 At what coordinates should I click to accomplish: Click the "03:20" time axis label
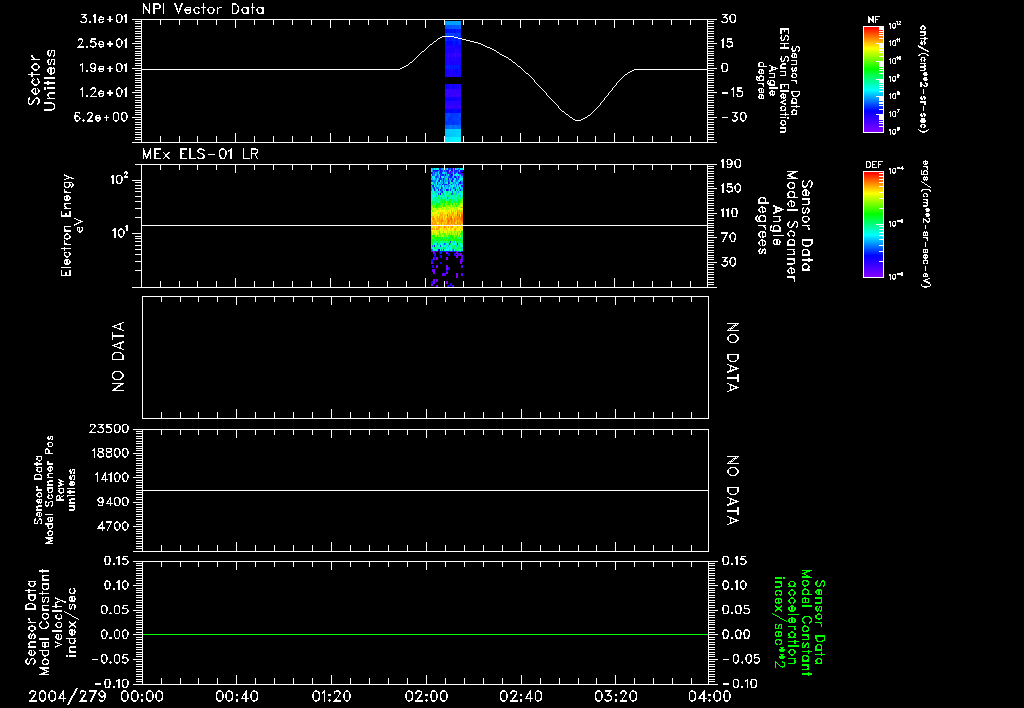(x=615, y=696)
